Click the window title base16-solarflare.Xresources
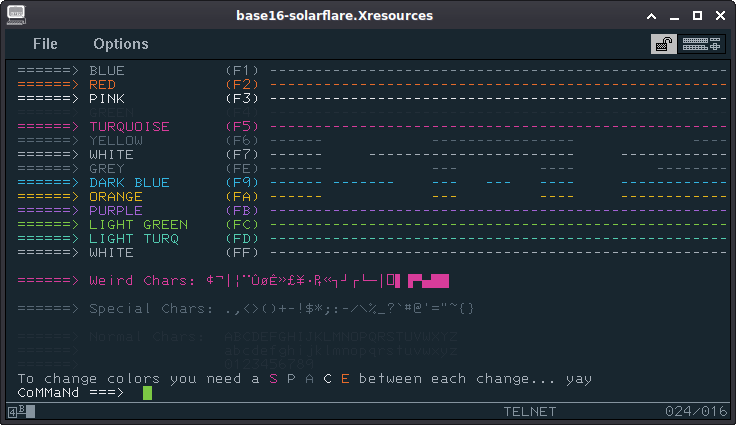 (x=334, y=15)
